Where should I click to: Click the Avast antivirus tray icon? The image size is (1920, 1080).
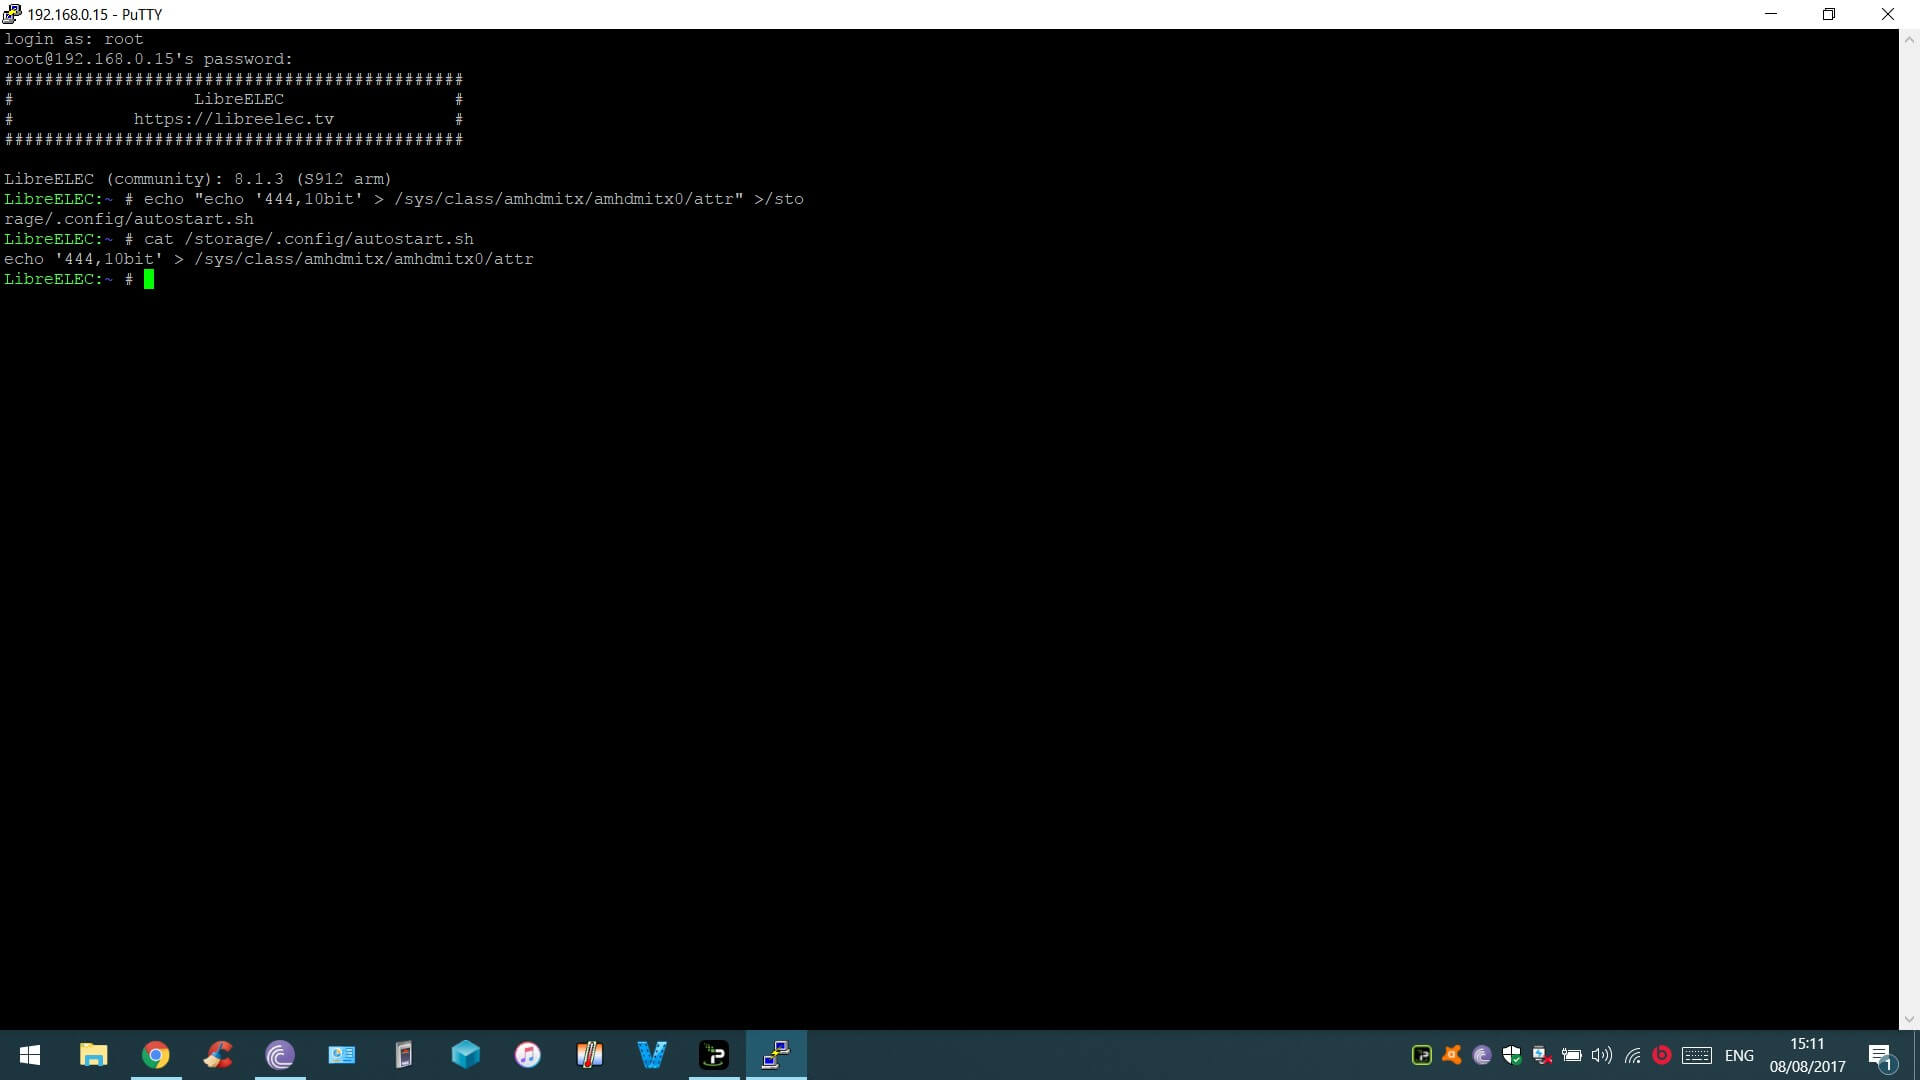click(1452, 1055)
